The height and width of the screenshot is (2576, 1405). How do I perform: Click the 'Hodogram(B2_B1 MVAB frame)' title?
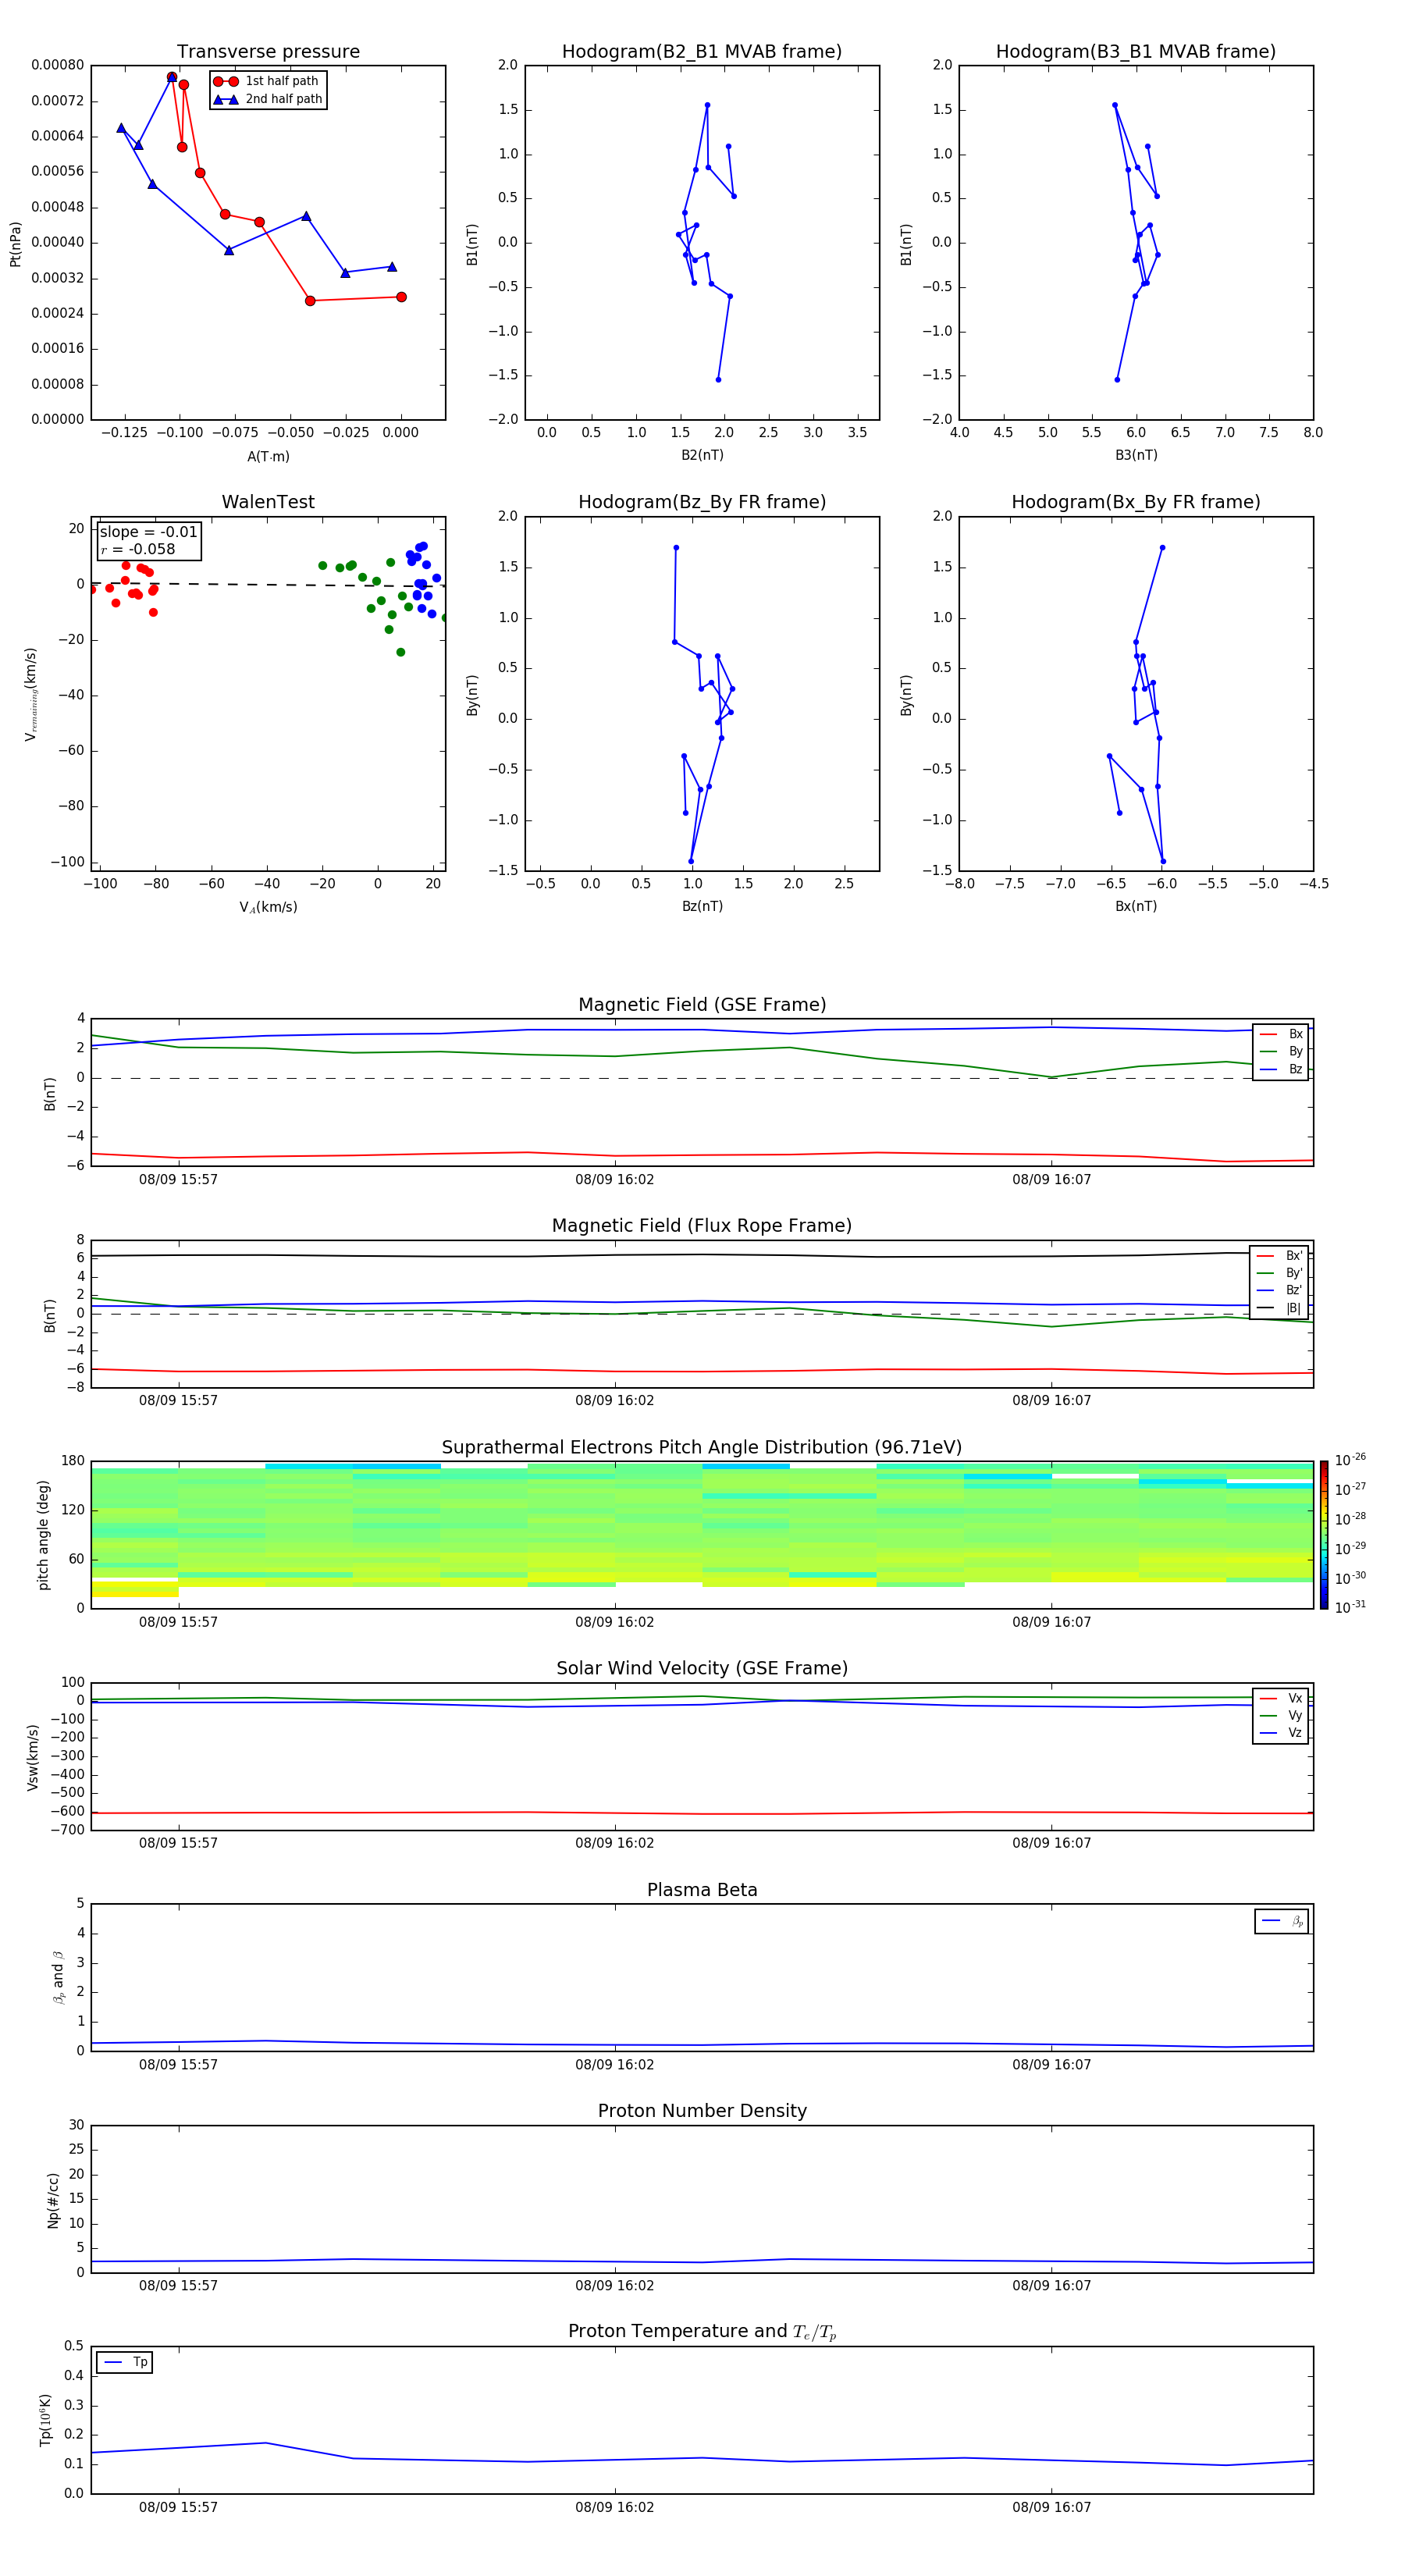pyautogui.click(x=702, y=52)
